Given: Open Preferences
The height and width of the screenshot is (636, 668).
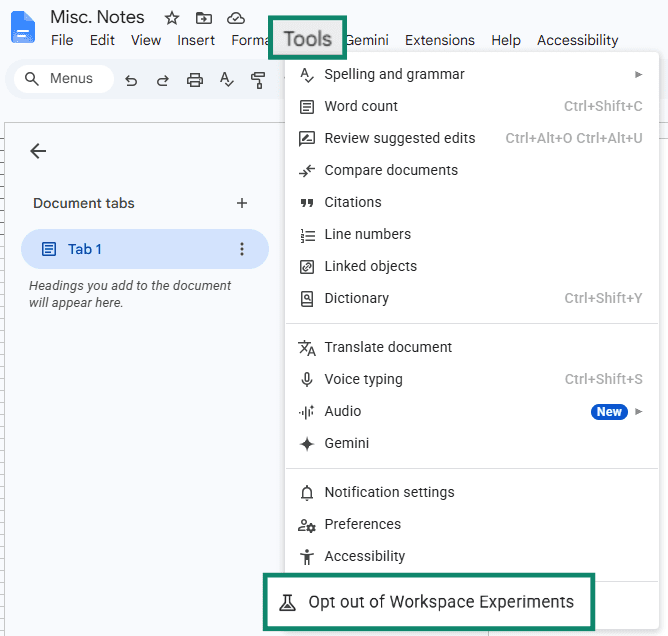Looking at the screenshot, I should [472, 524].
